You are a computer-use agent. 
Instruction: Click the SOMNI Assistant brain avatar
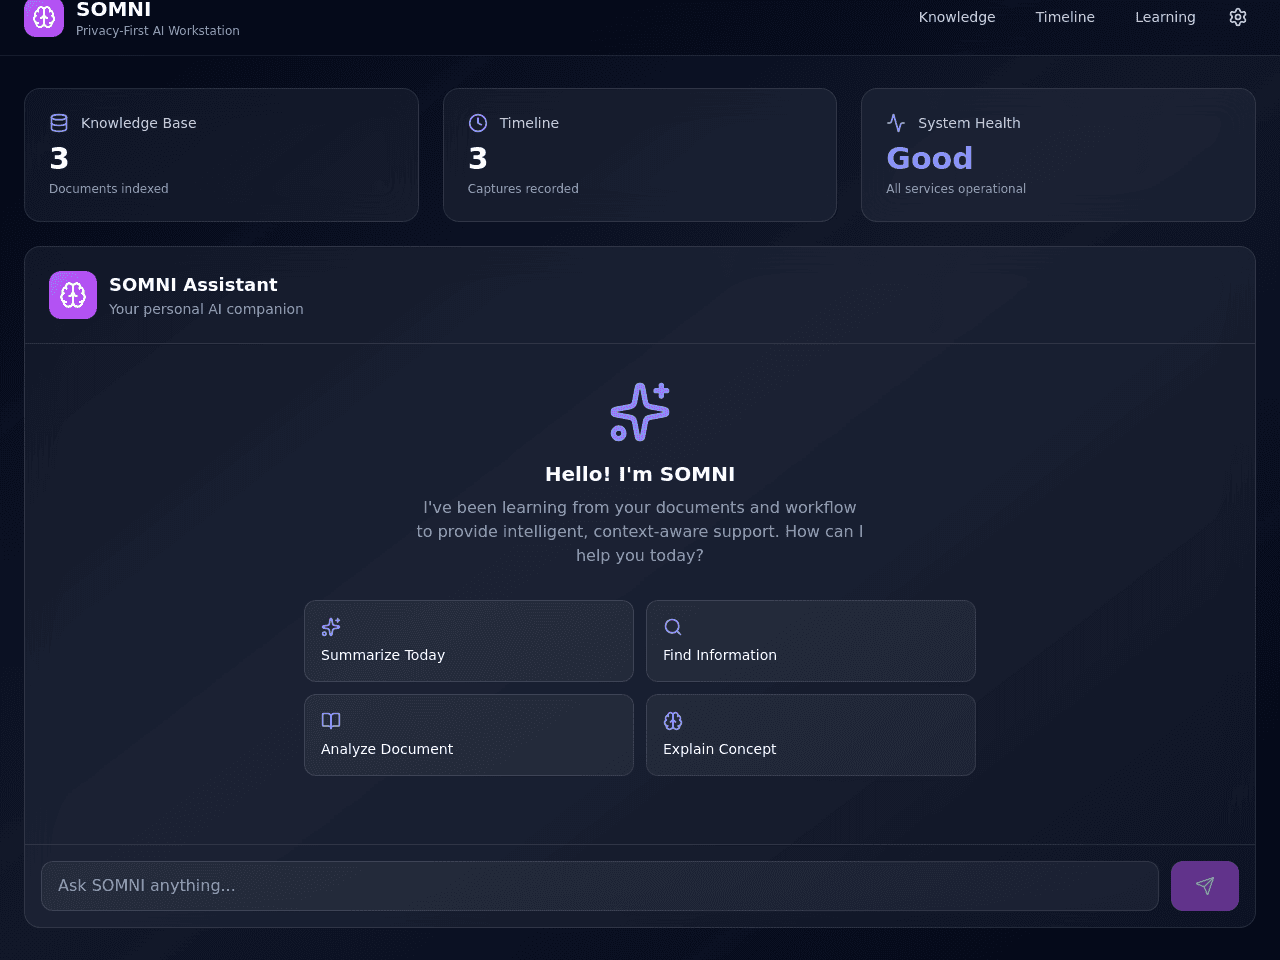coord(73,295)
